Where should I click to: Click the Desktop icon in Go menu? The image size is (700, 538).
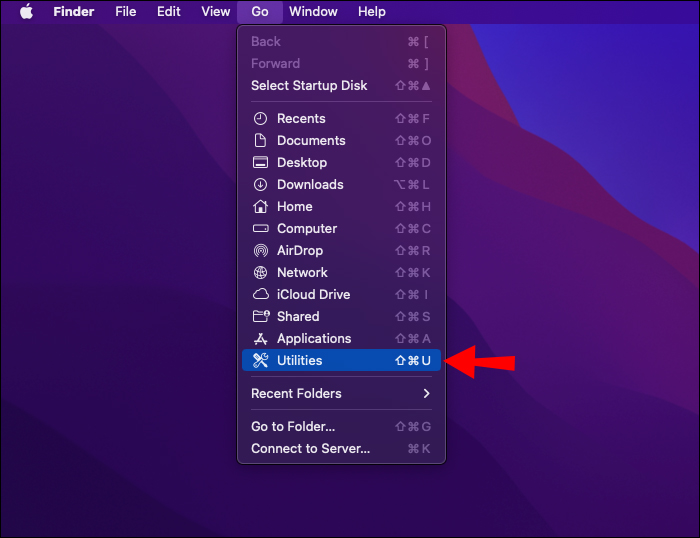[x=260, y=163]
